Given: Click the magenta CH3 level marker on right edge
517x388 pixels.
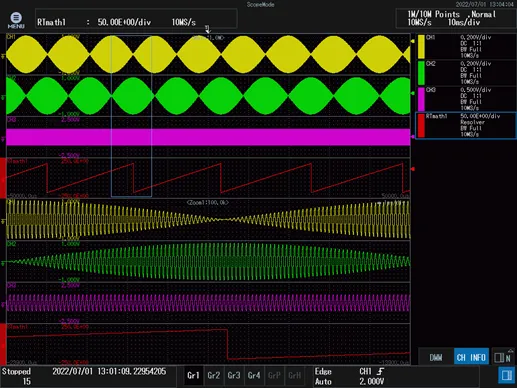Looking at the screenshot, I should (413, 137).
